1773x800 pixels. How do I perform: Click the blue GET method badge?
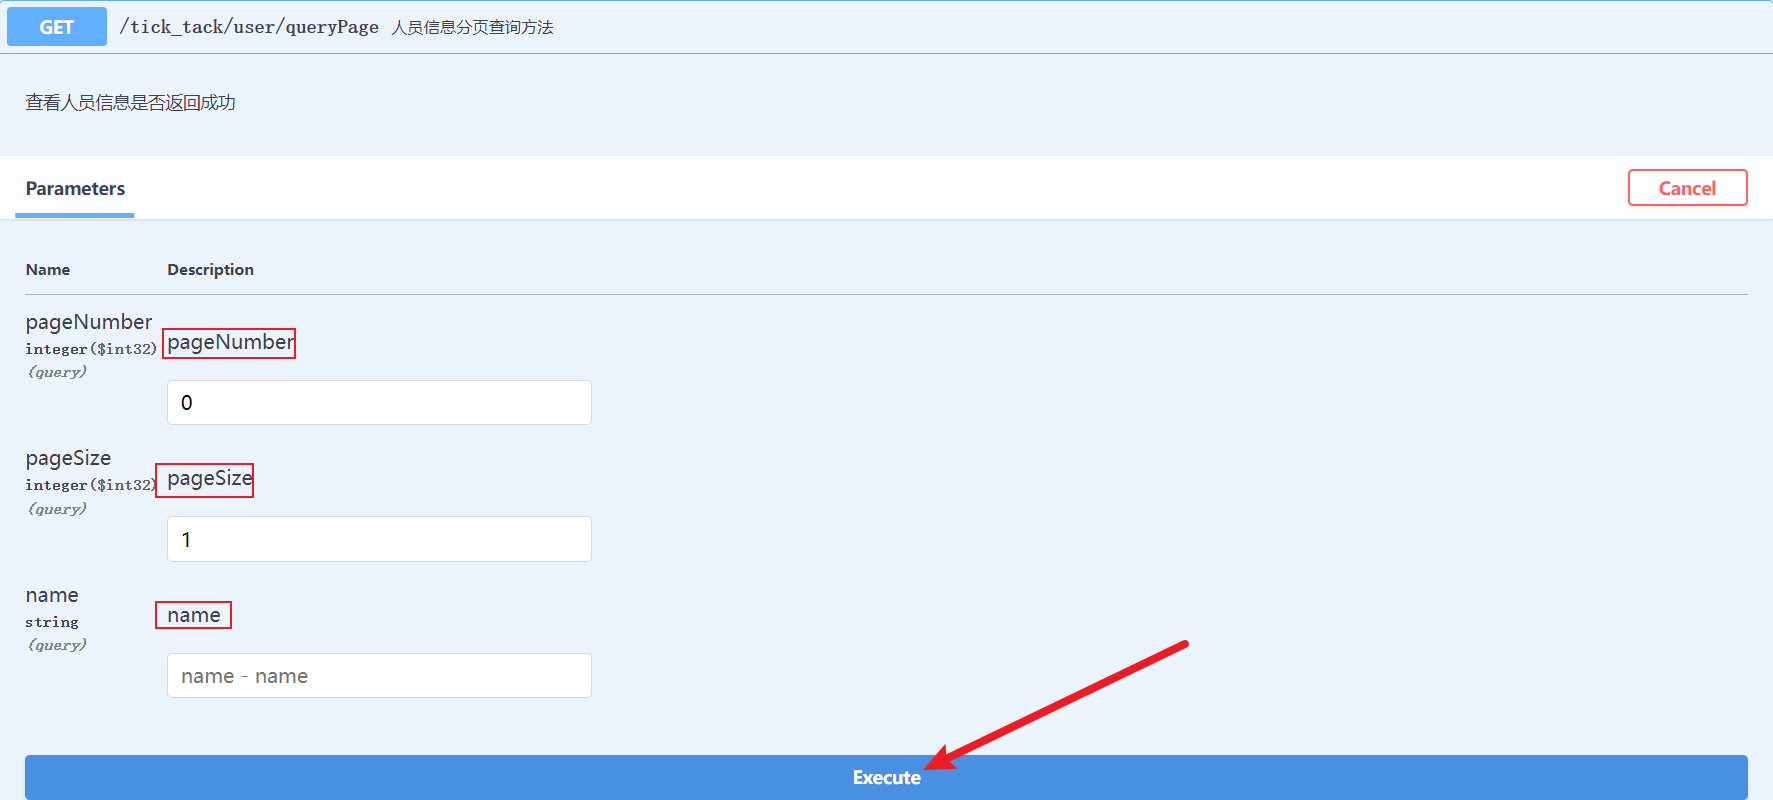click(x=57, y=27)
